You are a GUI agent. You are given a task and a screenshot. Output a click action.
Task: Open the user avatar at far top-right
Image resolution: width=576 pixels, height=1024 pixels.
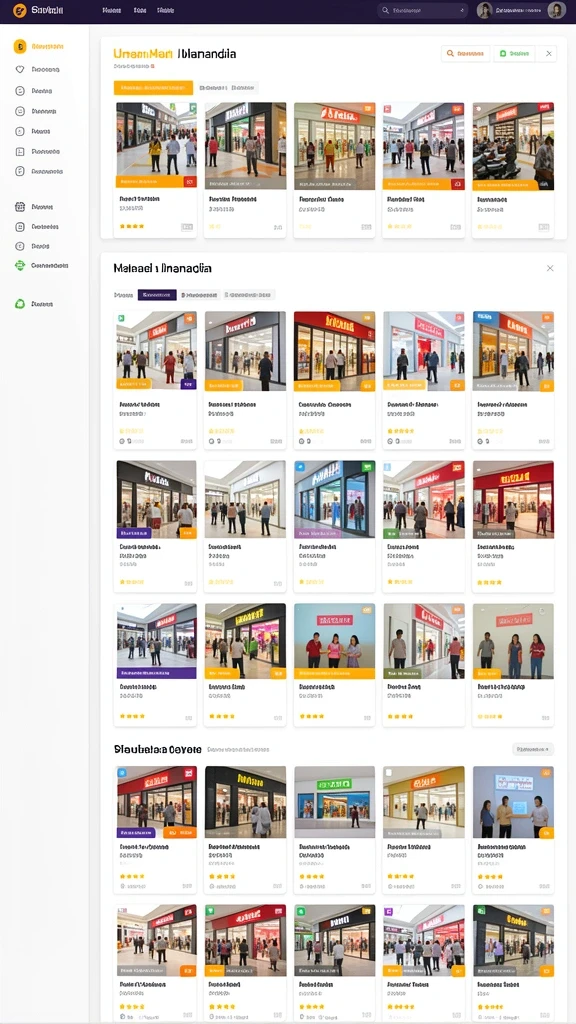coord(556,10)
